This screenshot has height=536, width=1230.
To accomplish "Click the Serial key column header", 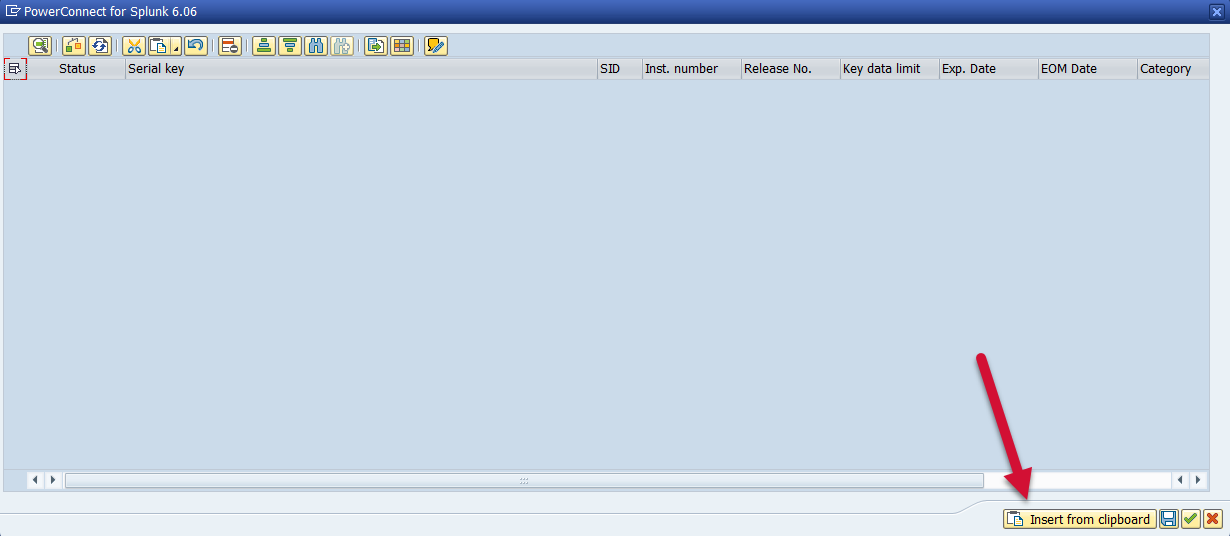I will pyautogui.click(x=360, y=69).
